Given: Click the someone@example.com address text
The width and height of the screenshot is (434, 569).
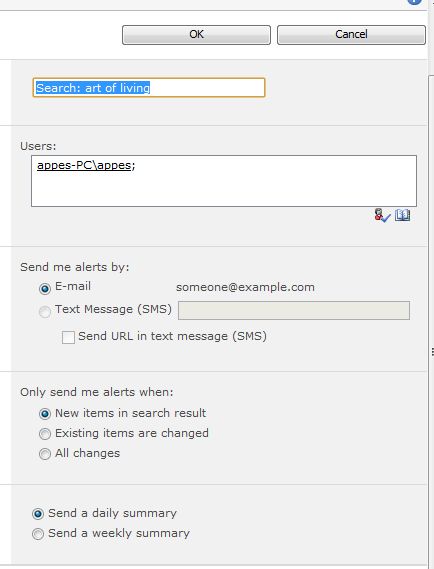Looking at the screenshot, I should coord(245,287).
